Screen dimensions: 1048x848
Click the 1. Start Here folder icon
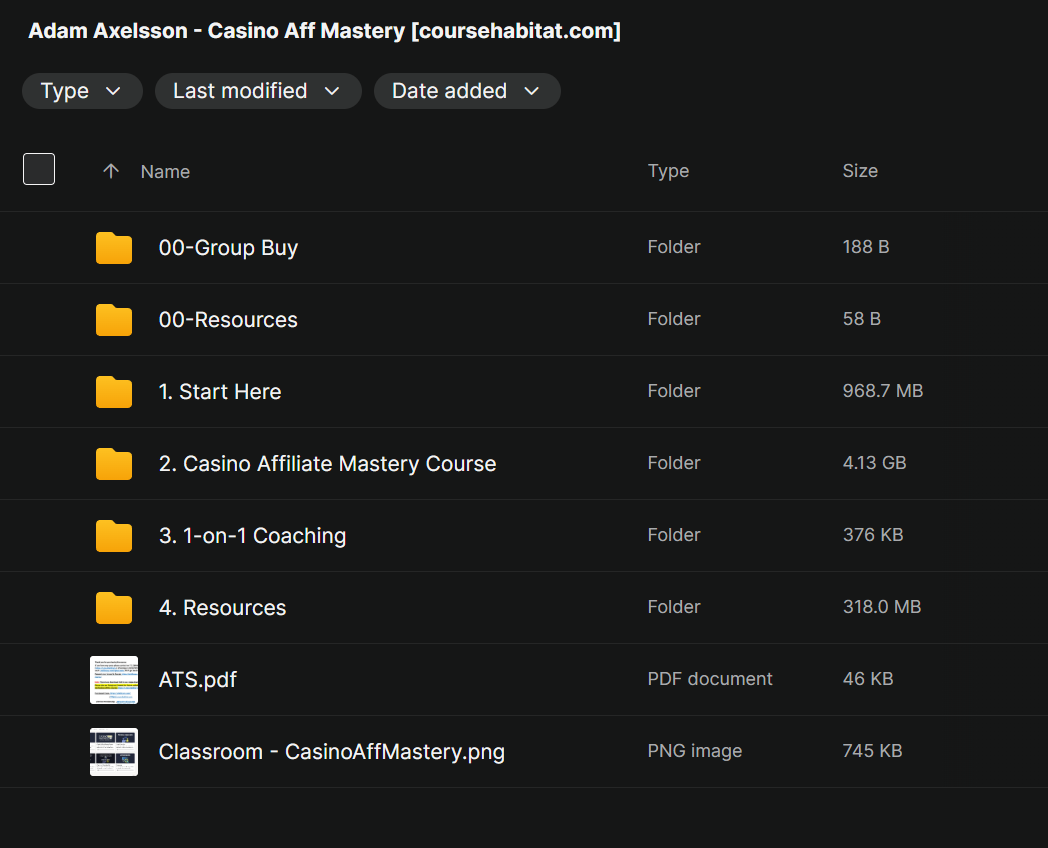pyautogui.click(x=114, y=392)
